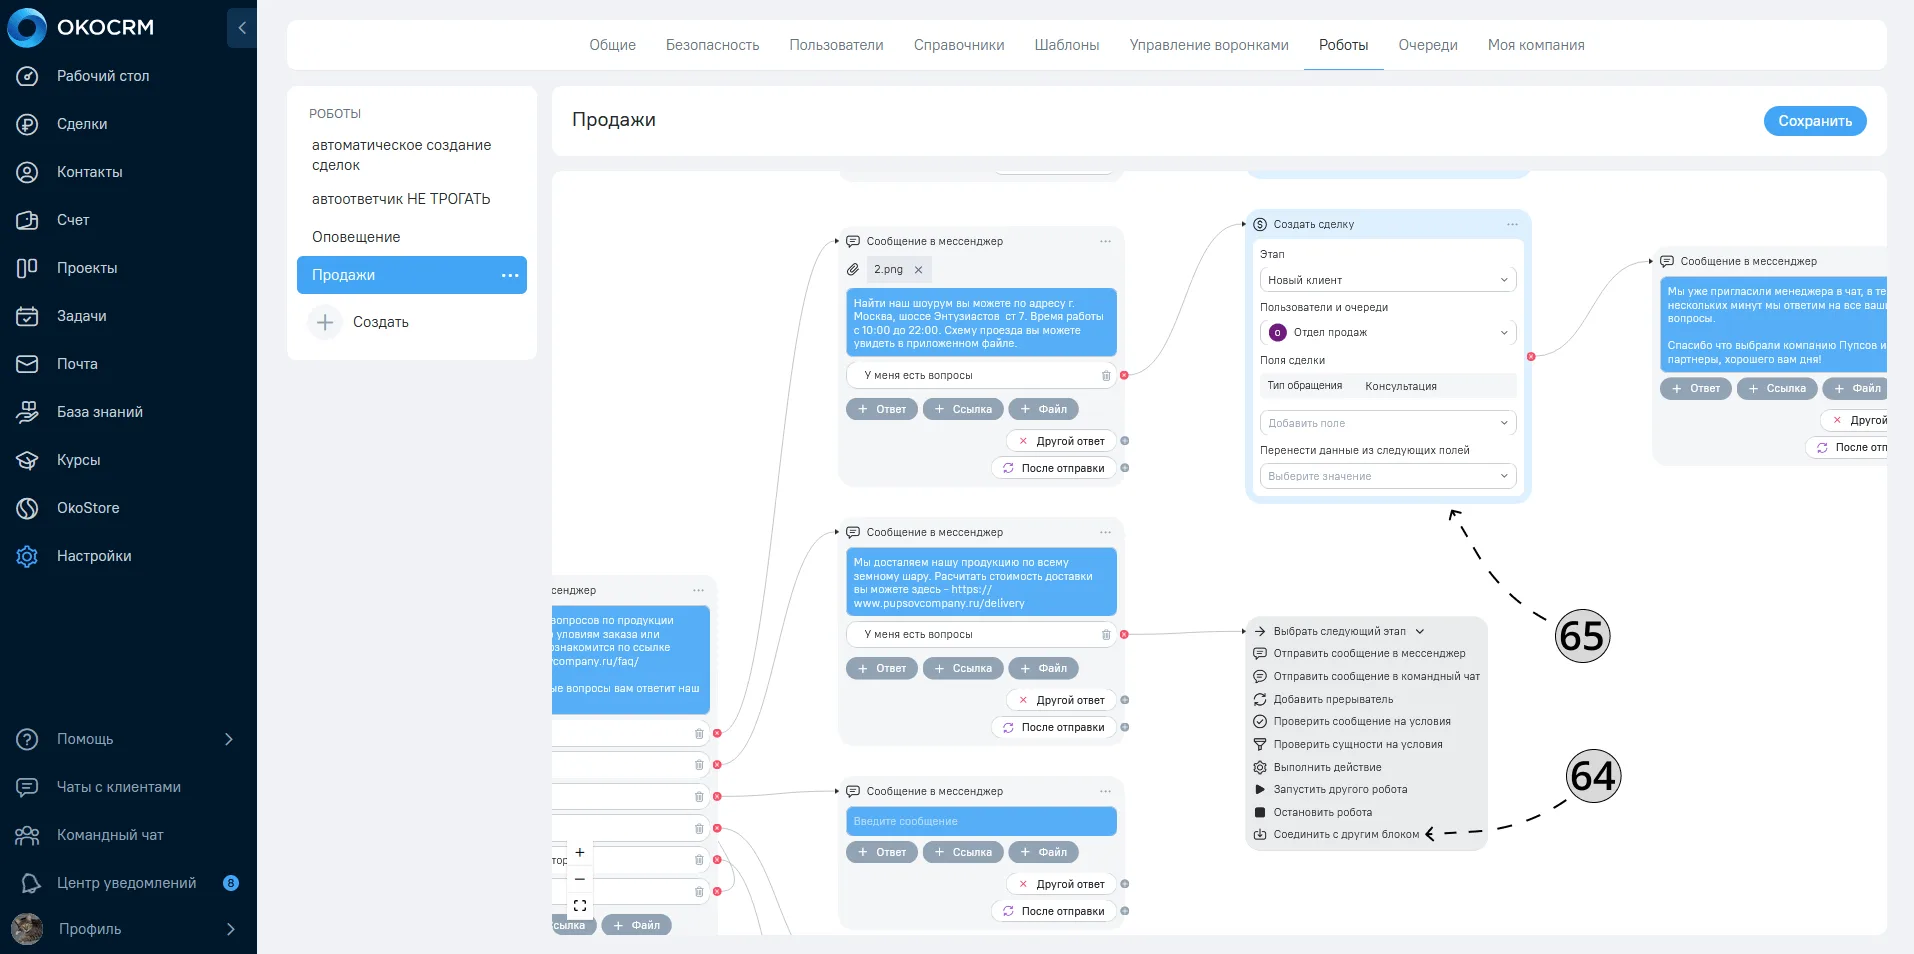Open the 'Добавить поле' dropdown
The image size is (1914, 954).
click(1388, 423)
